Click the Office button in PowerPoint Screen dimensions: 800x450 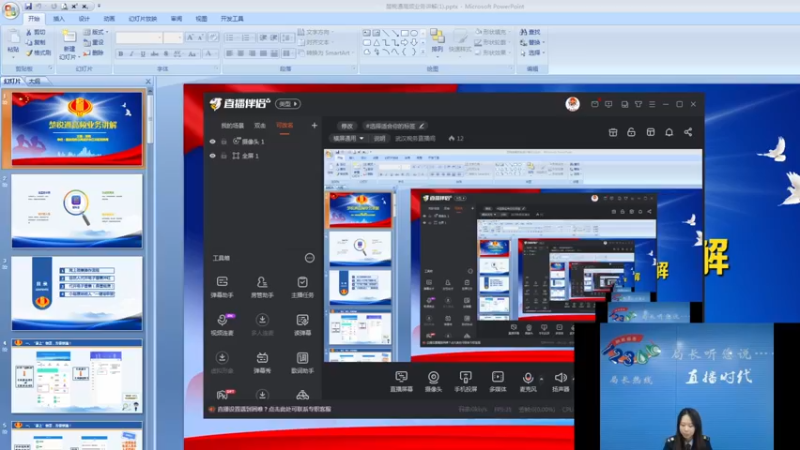point(10,10)
